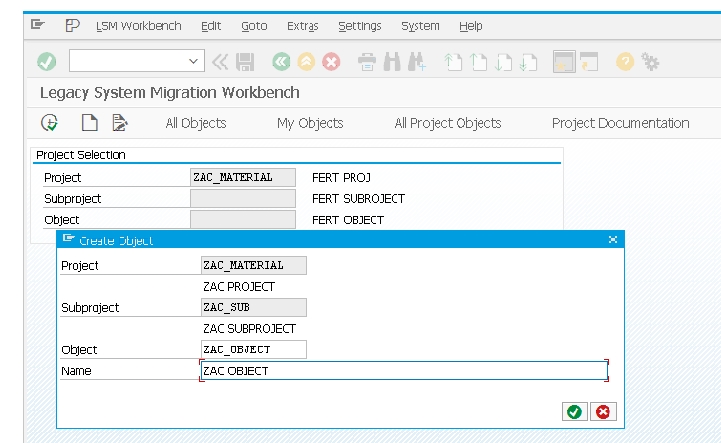Open the Help menu
721x443 pixels.
(x=470, y=26)
